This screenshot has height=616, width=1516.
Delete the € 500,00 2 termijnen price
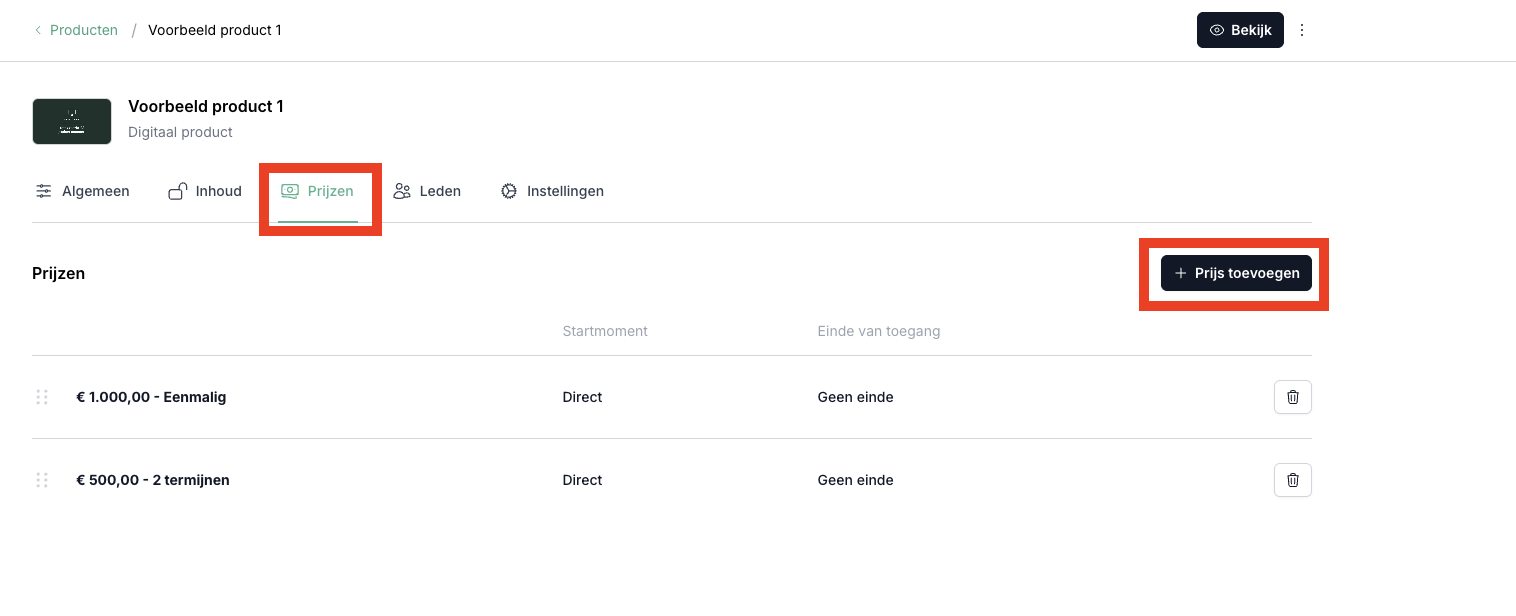[x=1292, y=480]
